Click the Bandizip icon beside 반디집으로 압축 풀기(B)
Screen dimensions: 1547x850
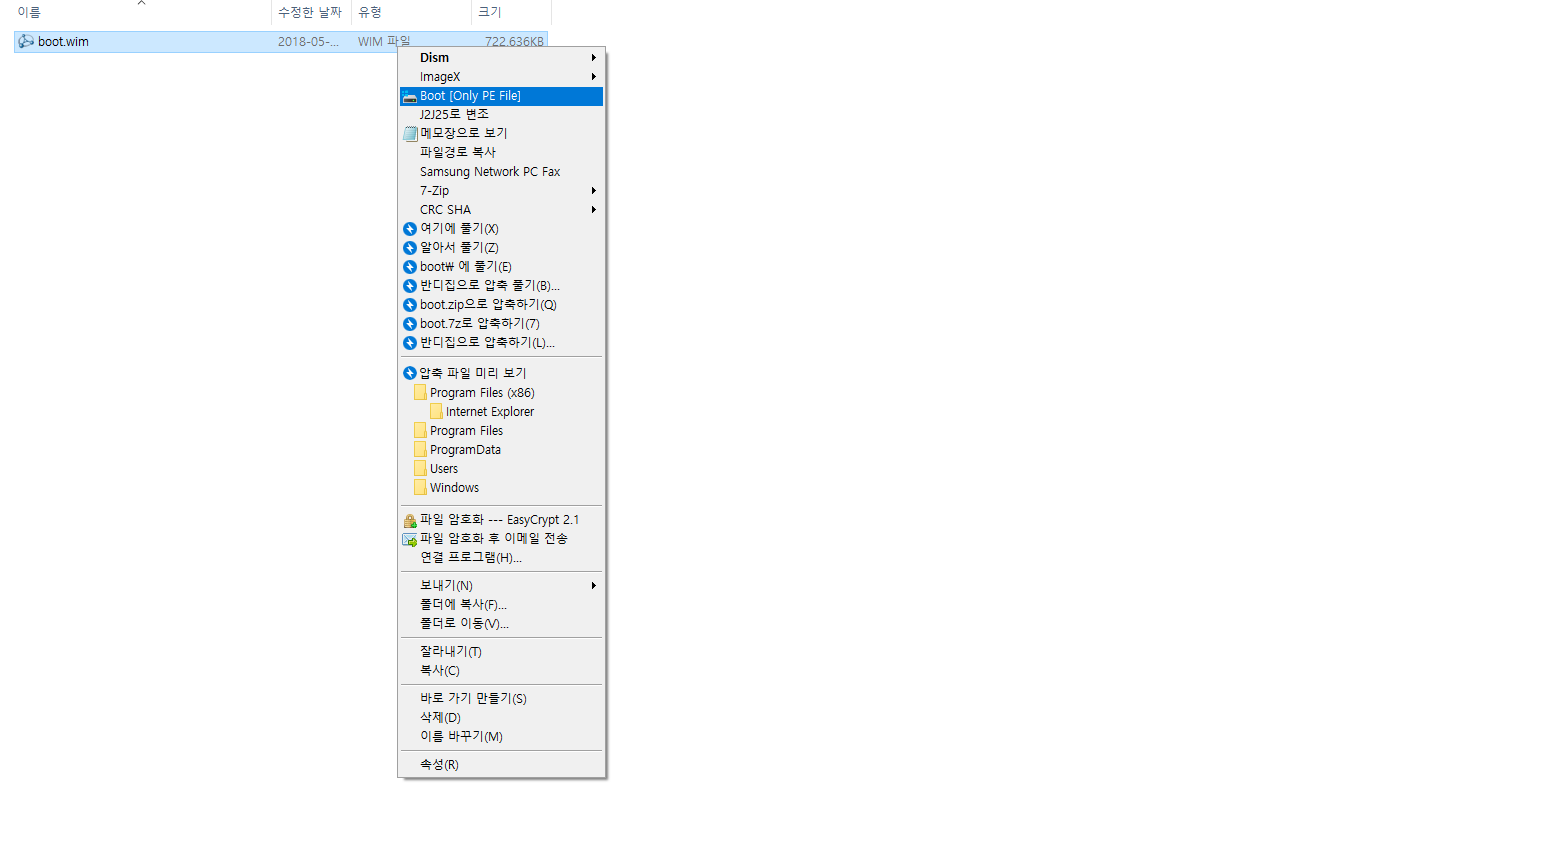410,286
